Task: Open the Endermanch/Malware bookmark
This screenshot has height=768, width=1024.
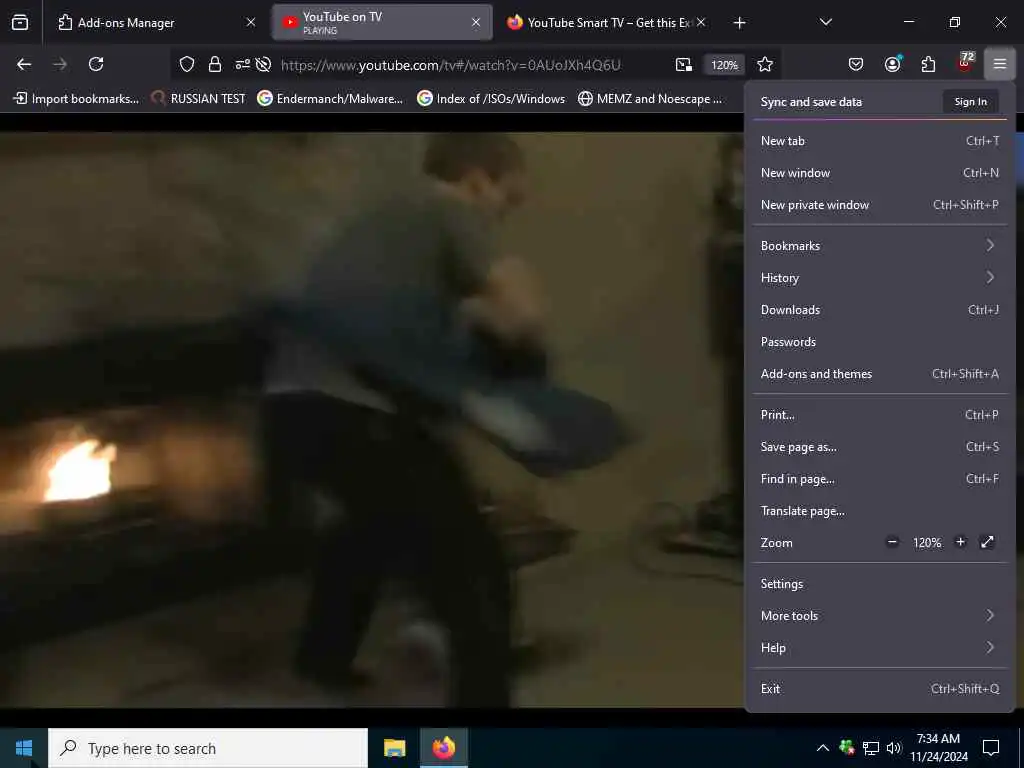Action: tap(330, 99)
